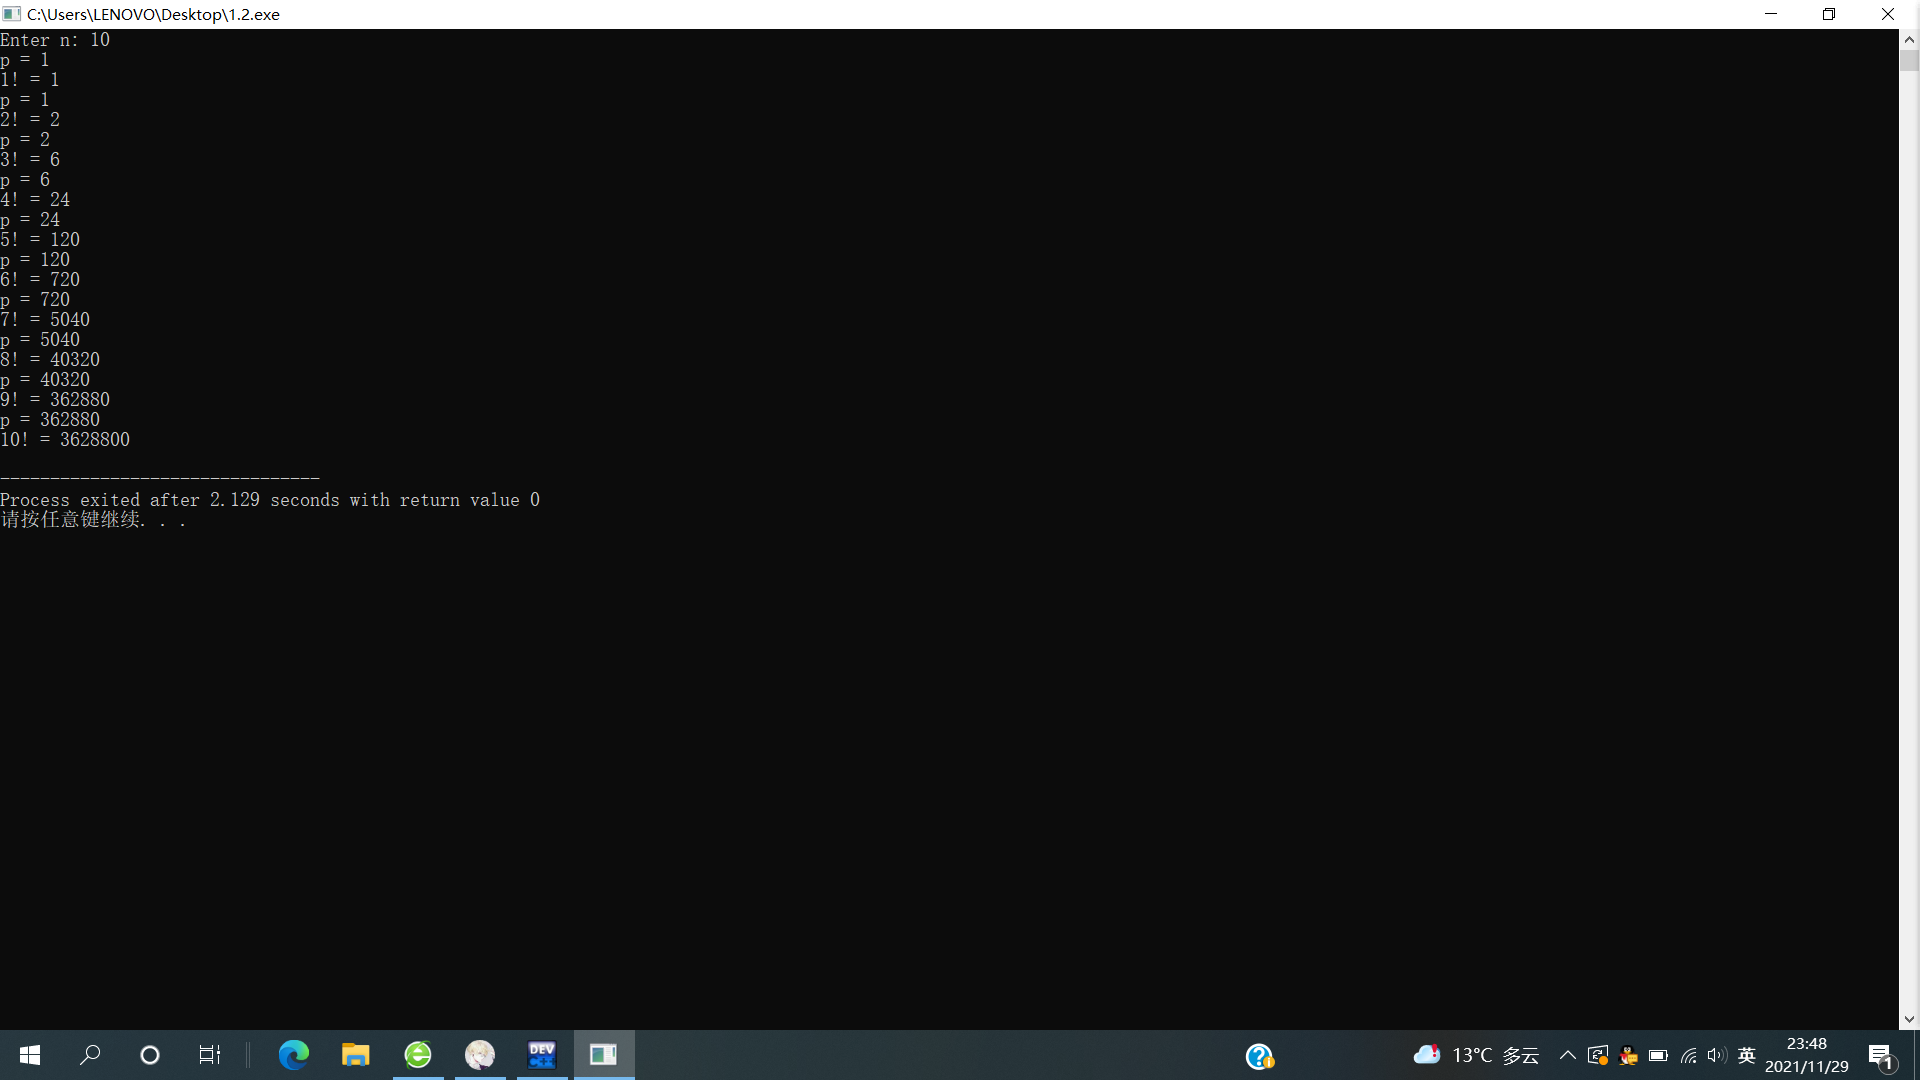Expand hidden system tray icons chevron
The image size is (1920, 1080).
[1567, 1055]
